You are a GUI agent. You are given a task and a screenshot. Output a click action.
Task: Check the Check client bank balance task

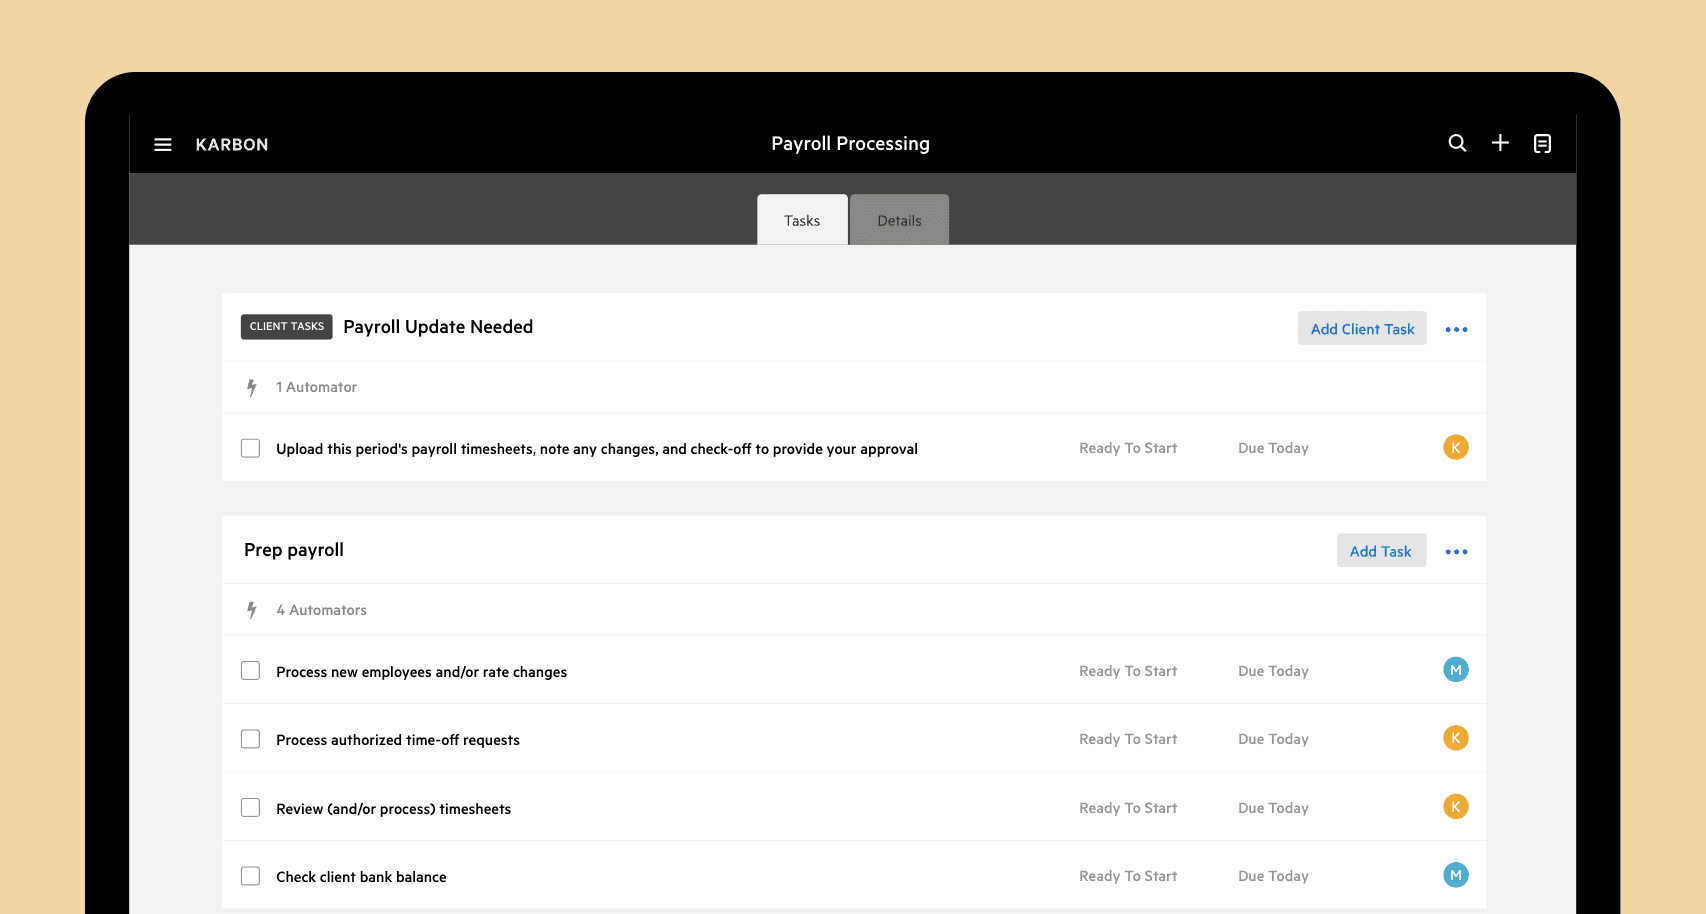[x=250, y=876]
